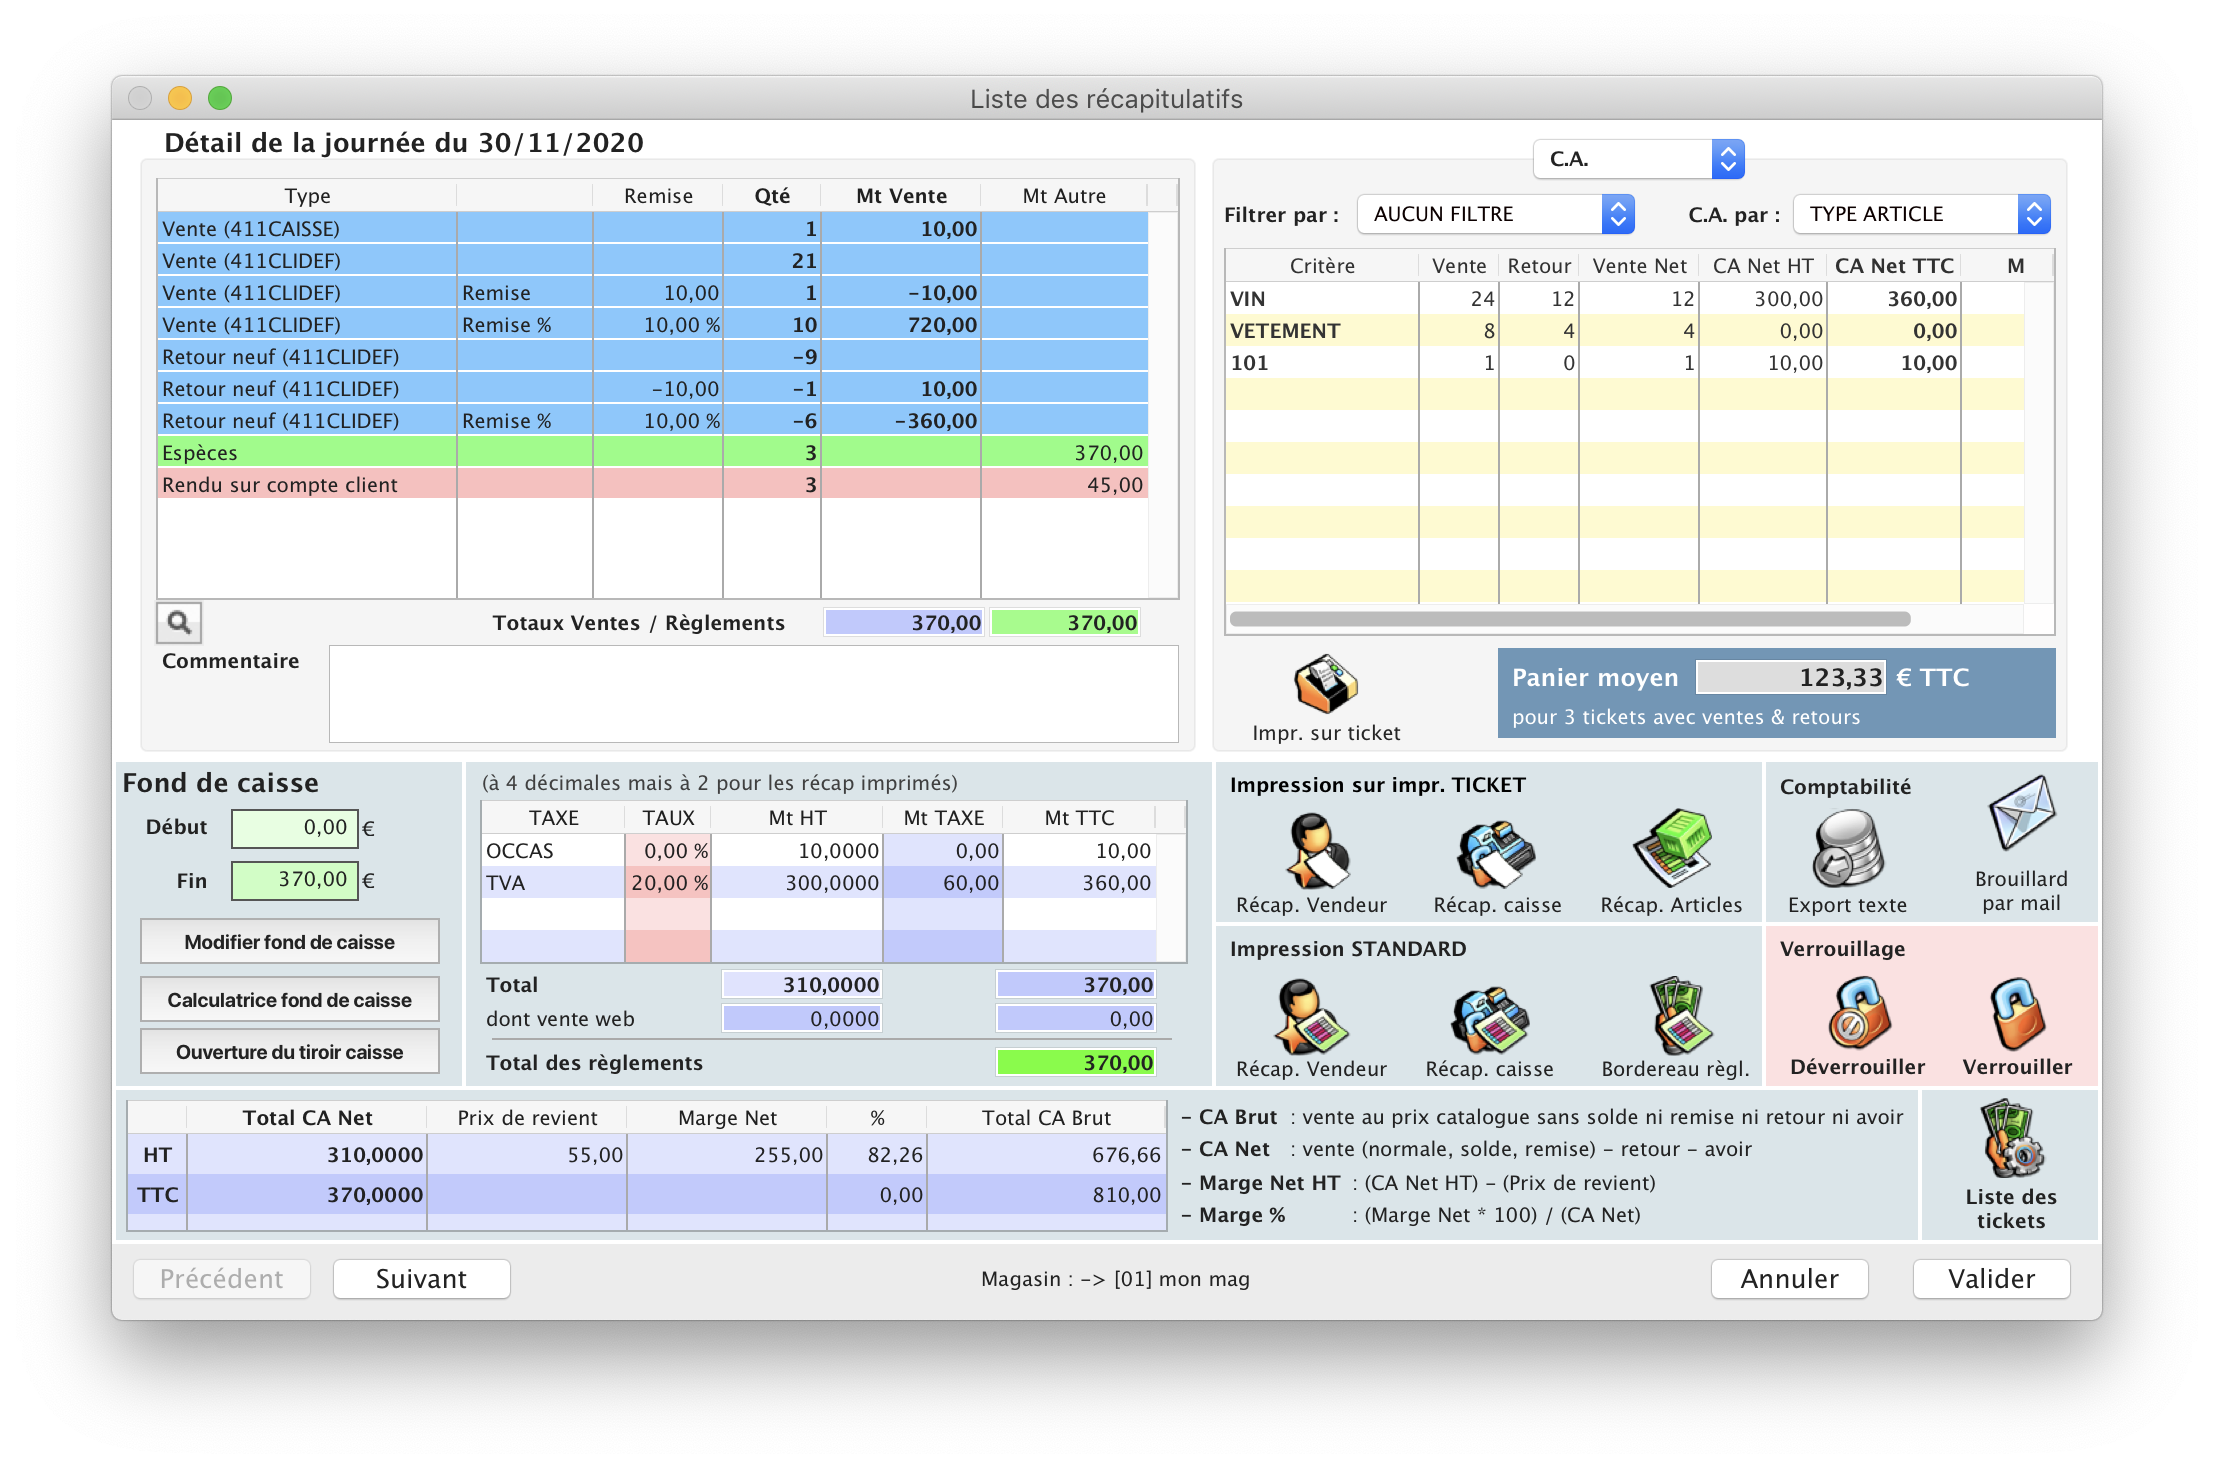This screenshot has height=1468, width=2214.
Task: Open the Filtrer par AUCUN FILTRE dropdown
Action: (1495, 214)
